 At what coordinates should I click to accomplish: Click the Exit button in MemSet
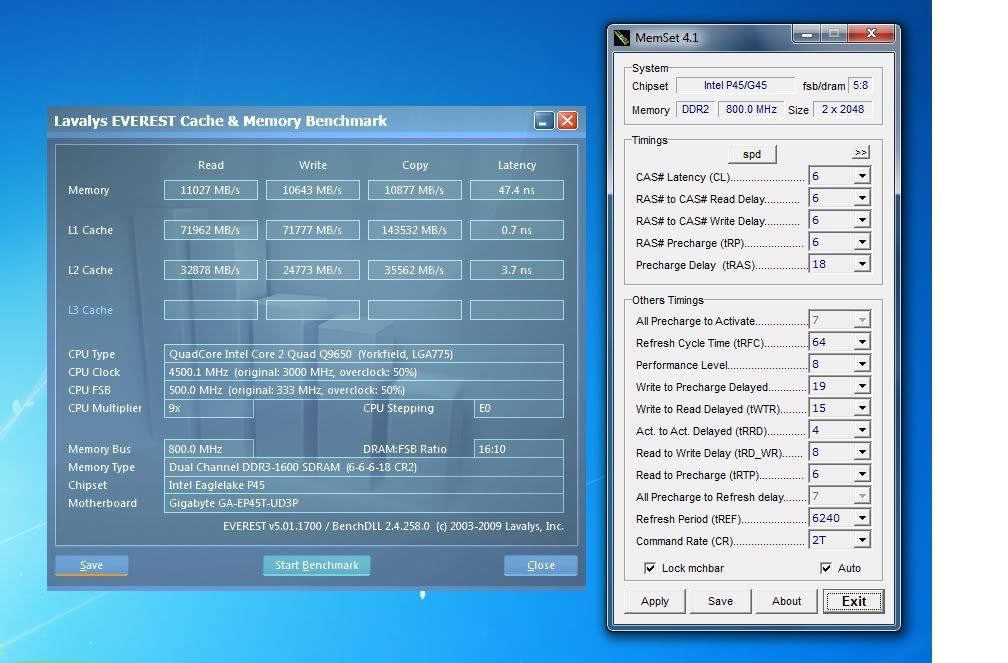tap(854, 601)
